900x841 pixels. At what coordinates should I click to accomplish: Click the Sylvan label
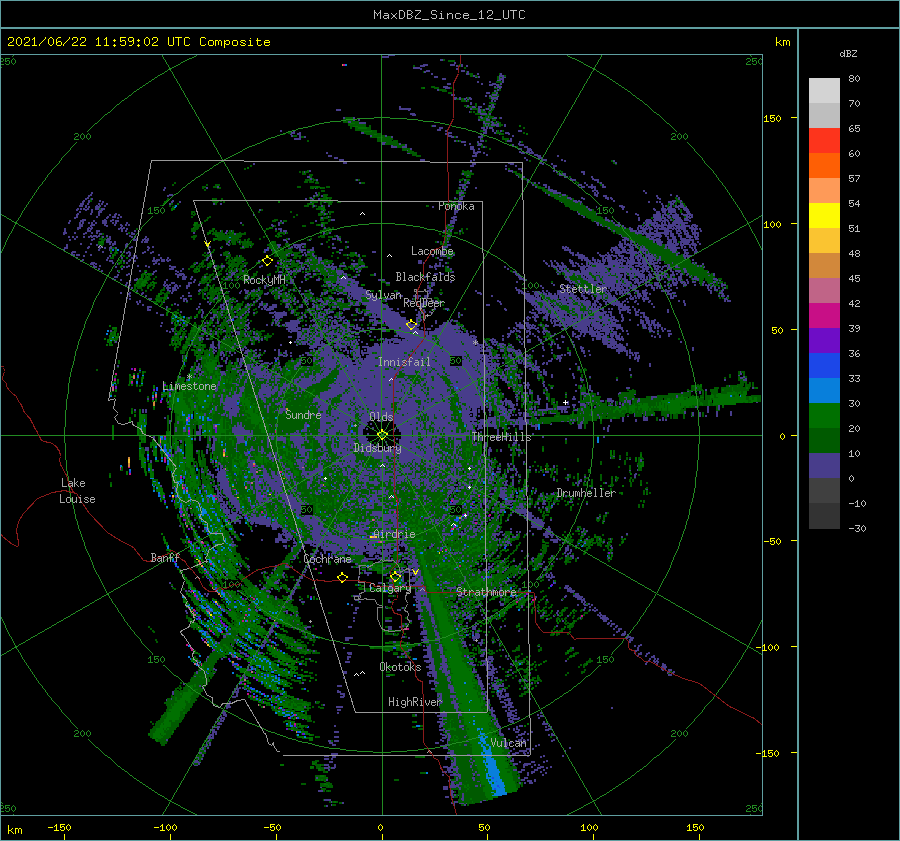coord(383,295)
